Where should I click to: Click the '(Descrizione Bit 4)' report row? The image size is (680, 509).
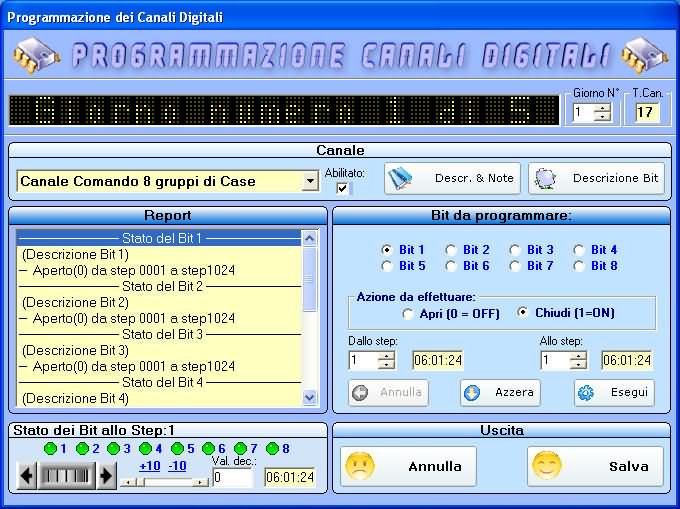coord(159,398)
